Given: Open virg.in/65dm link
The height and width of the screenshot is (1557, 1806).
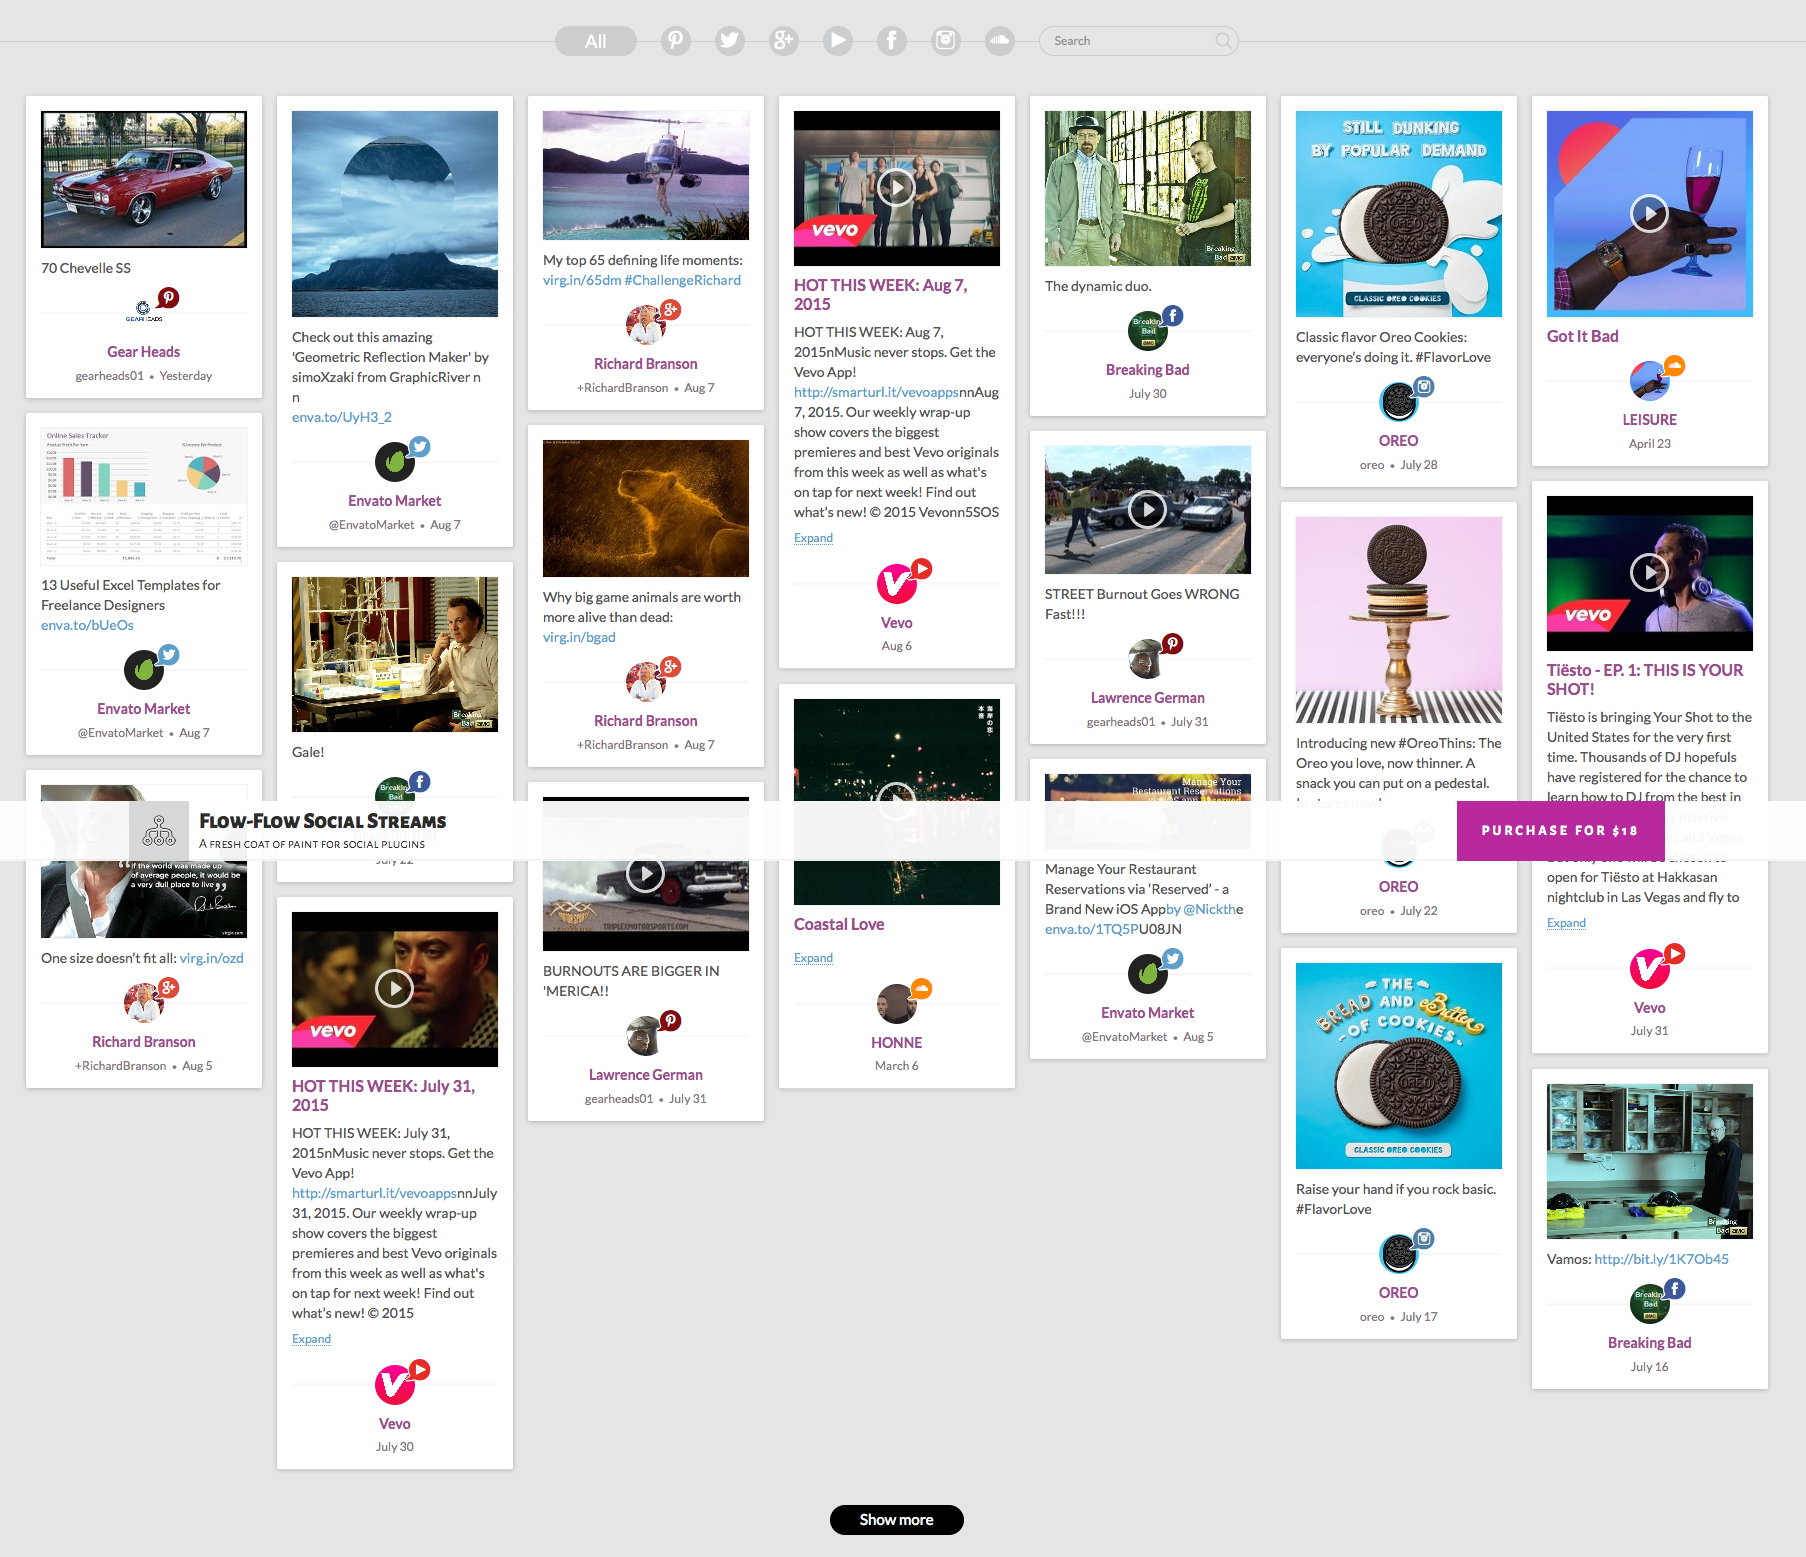Looking at the screenshot, I should click(x=582, y=280).
